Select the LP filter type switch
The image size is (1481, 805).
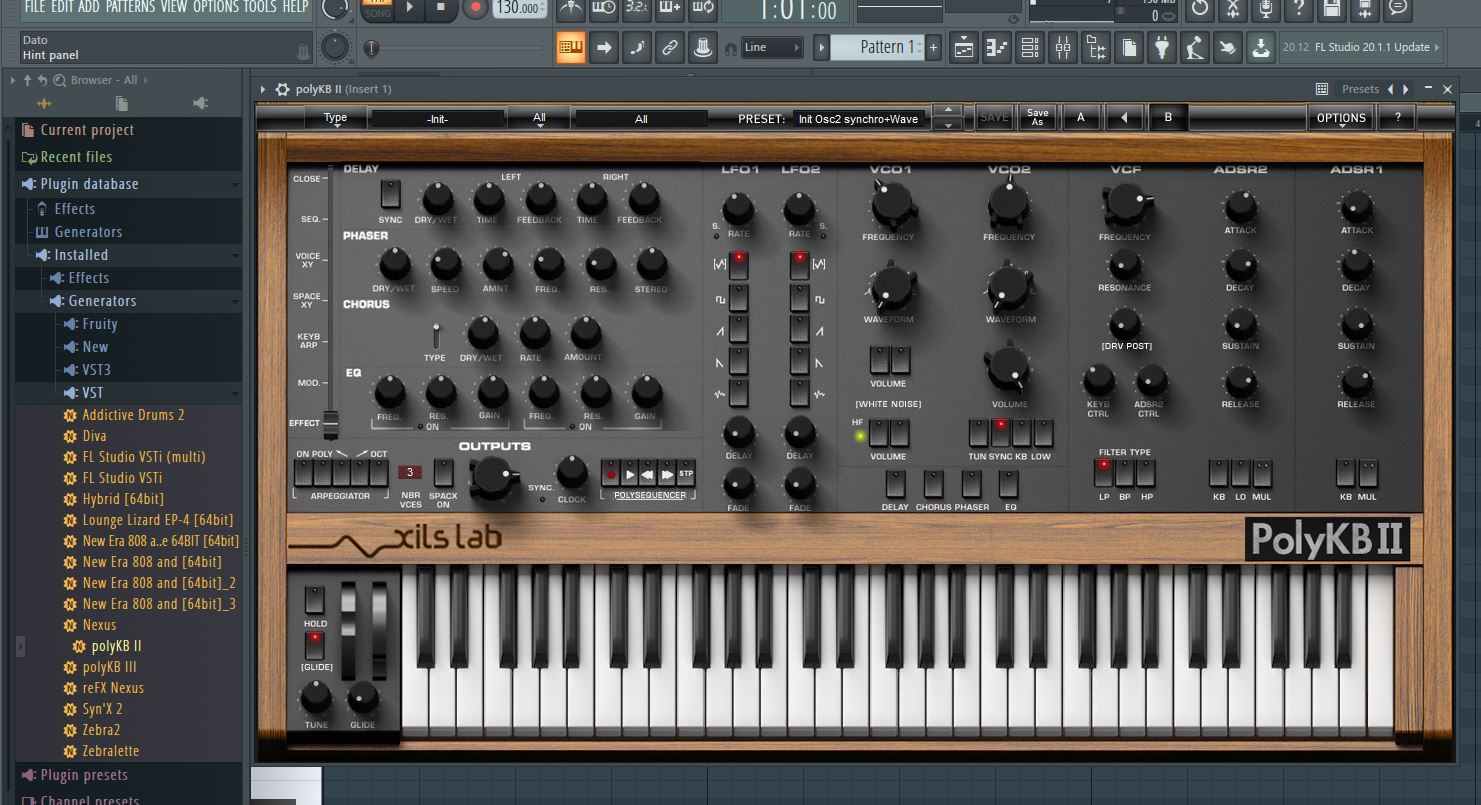coord(1104,472)
